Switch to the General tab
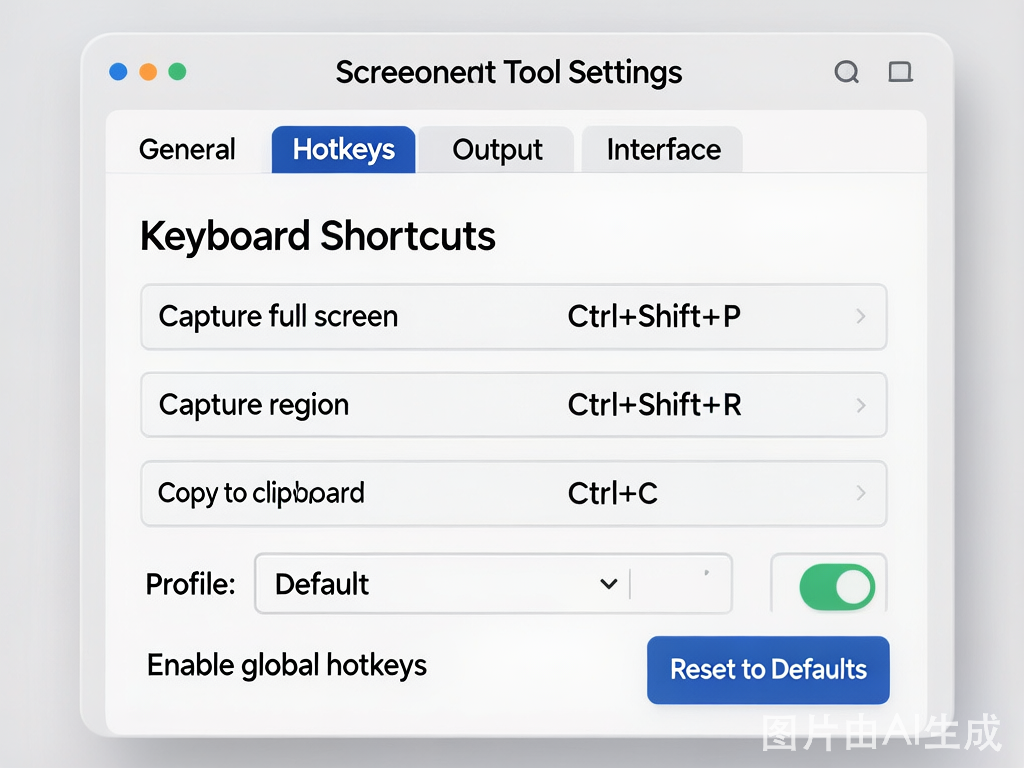This screenshot has height=768, width=1024. [187, 150]
